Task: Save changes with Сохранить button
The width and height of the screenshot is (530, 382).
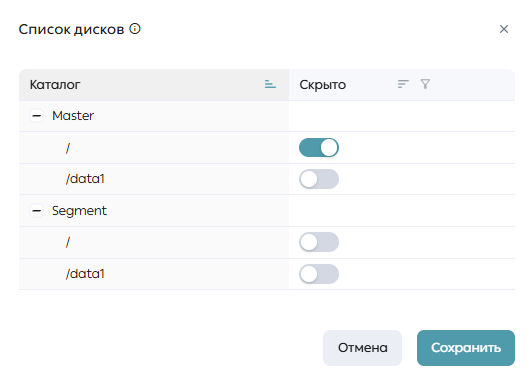Action: tap(466, 348)
